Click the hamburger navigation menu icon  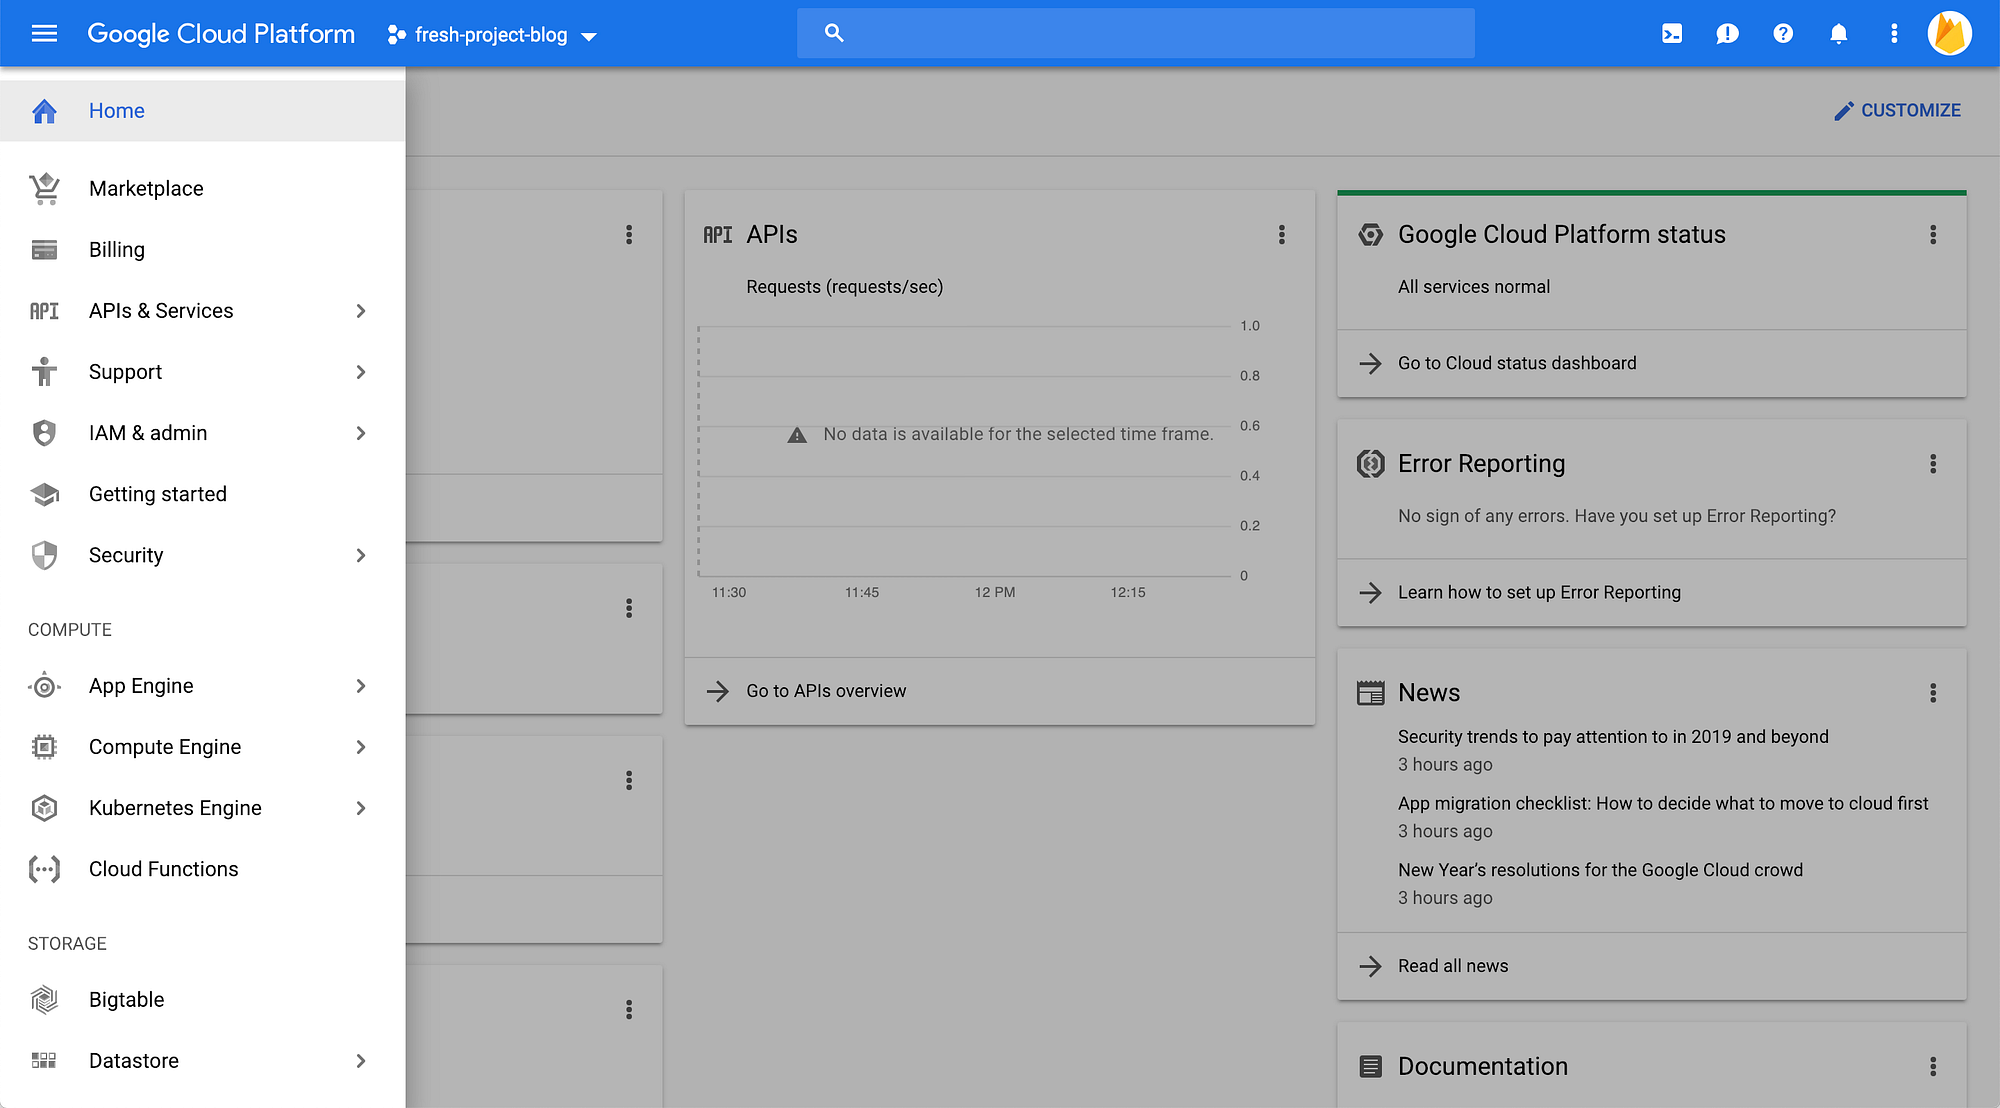tap(44, 34)
